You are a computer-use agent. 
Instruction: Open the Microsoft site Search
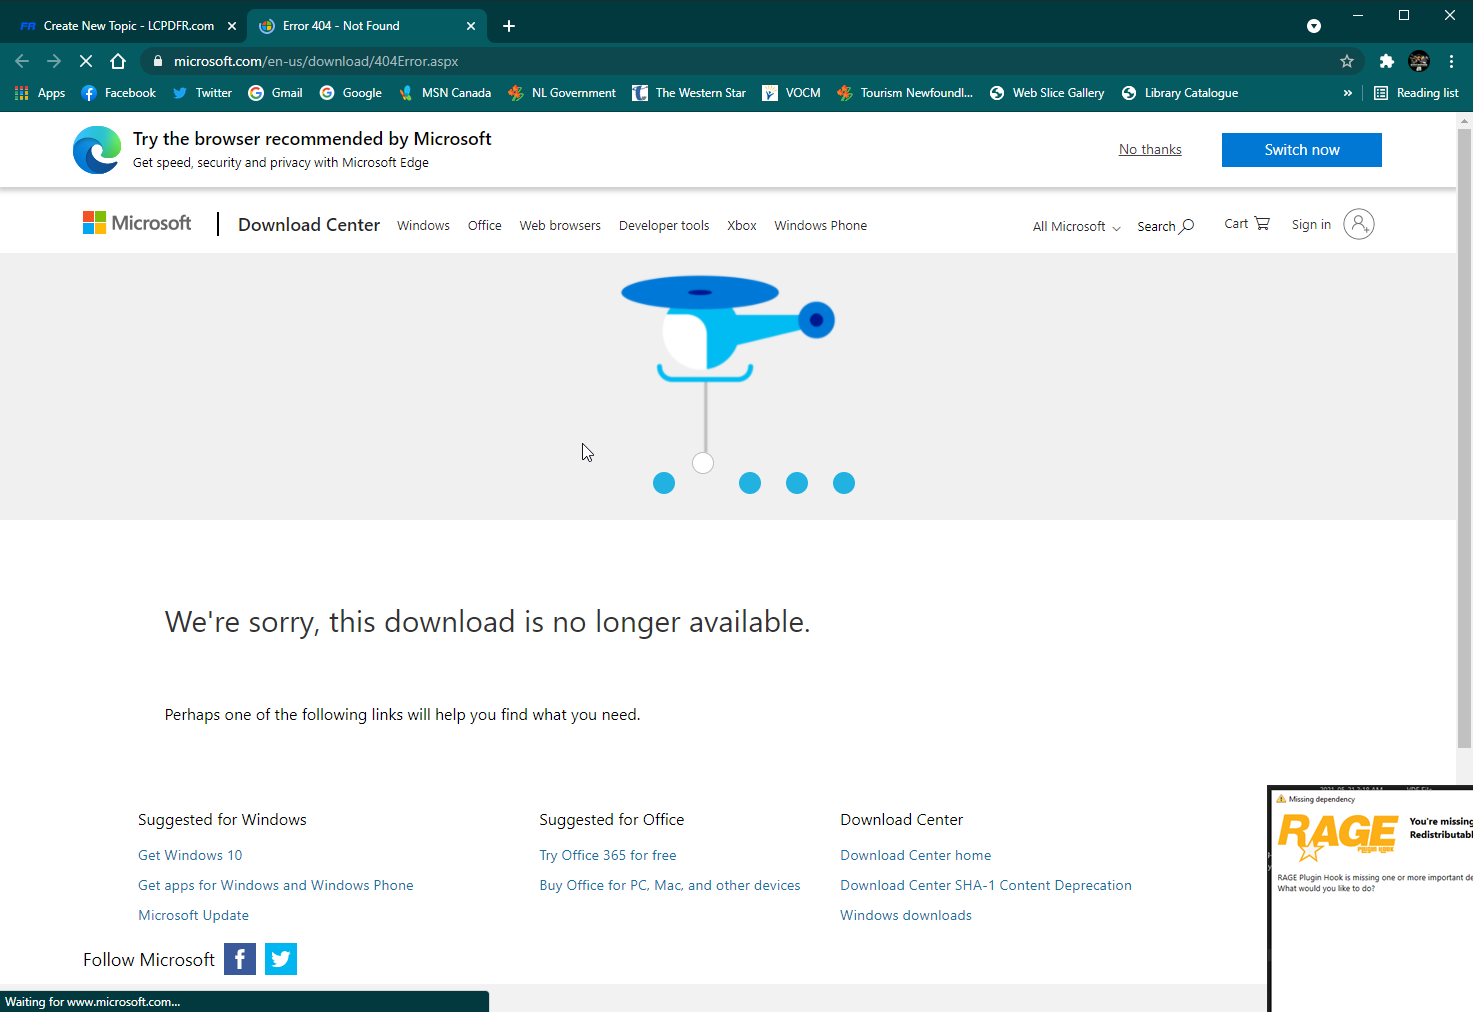1166,227
